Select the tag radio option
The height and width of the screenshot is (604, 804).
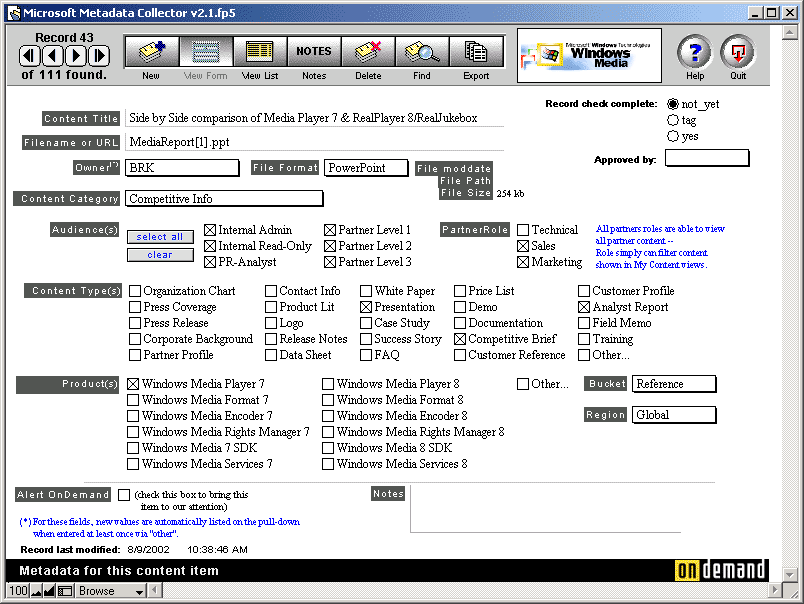673,120
